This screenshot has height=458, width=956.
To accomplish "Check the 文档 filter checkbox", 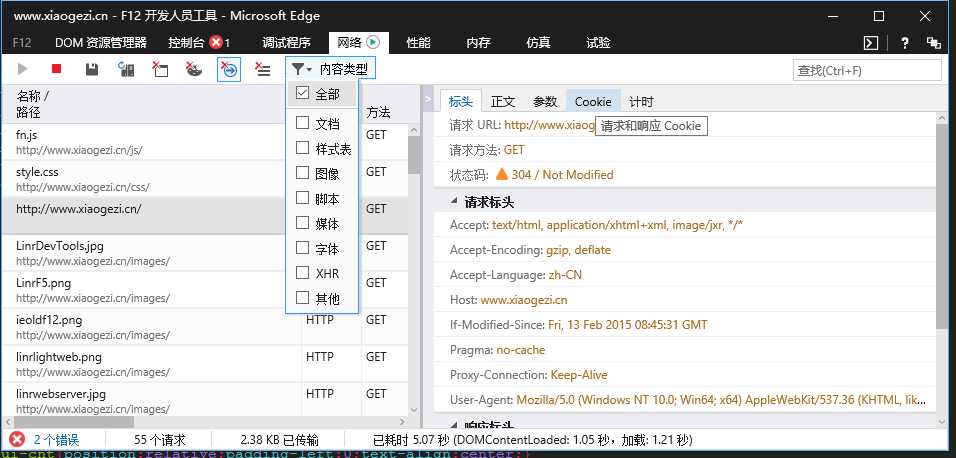I will pyautogui.click(x=302, y=123).
